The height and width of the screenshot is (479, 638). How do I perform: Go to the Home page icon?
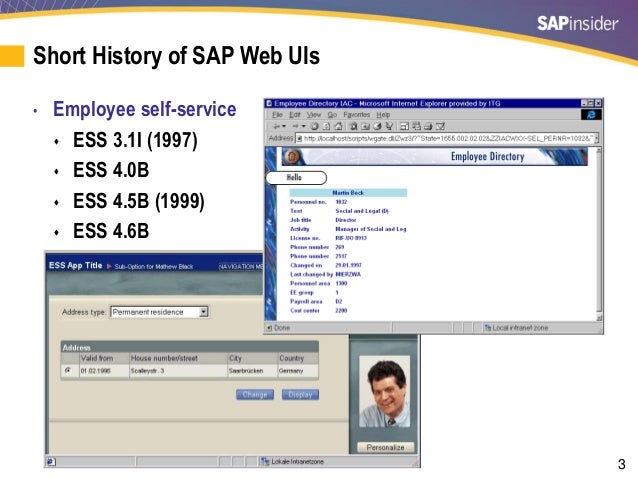click(x=338, y=126)
